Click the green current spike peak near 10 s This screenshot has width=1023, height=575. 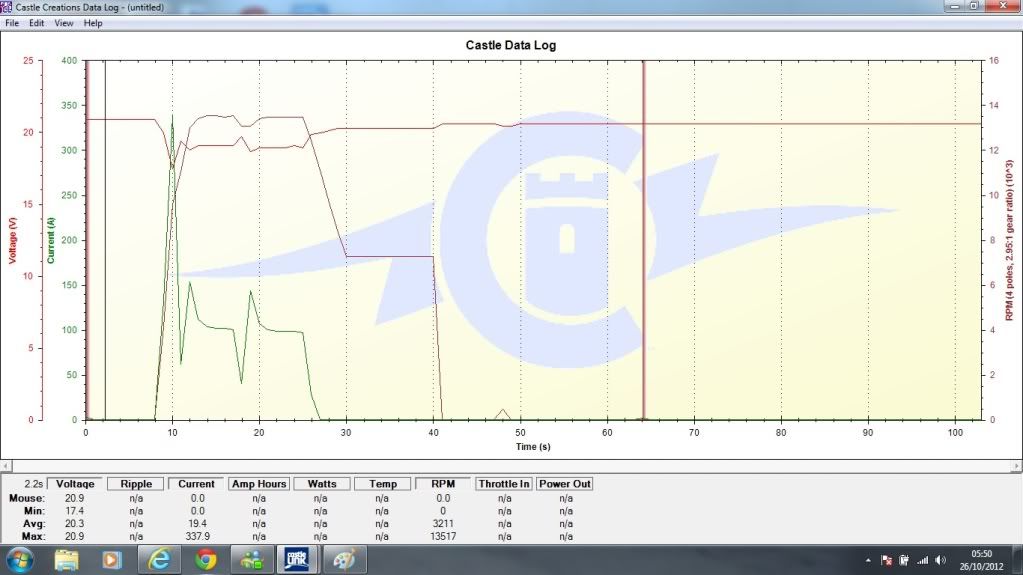[172, 117]
